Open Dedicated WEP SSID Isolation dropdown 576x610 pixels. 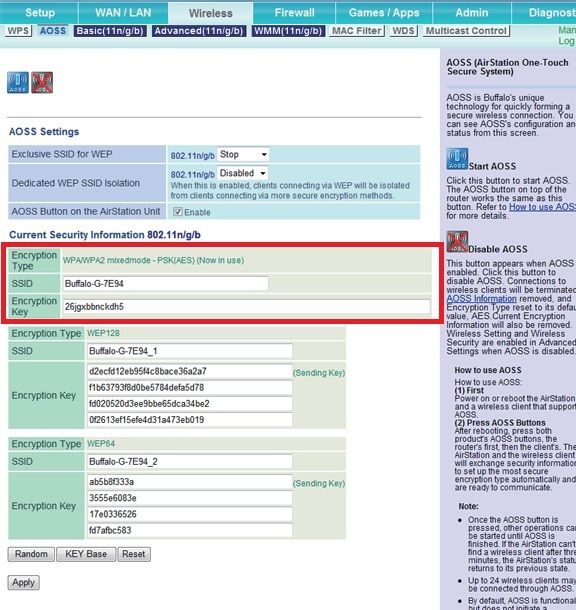[x=243, y=173]
